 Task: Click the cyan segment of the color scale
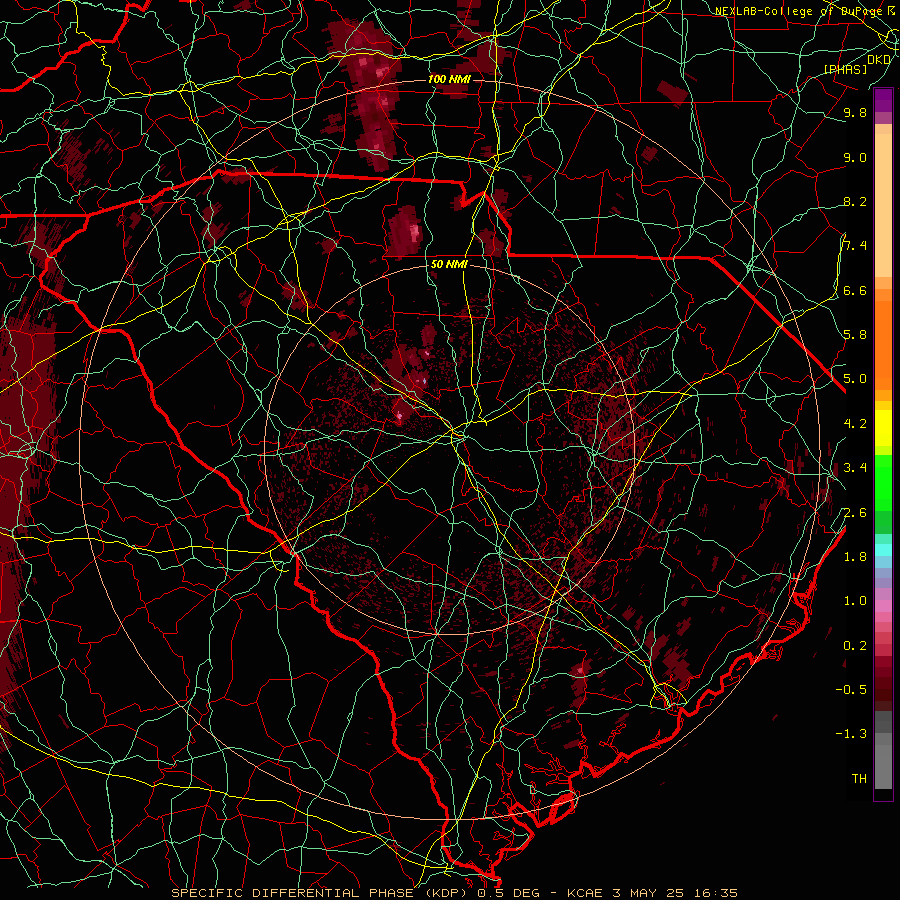coord(883,550)
